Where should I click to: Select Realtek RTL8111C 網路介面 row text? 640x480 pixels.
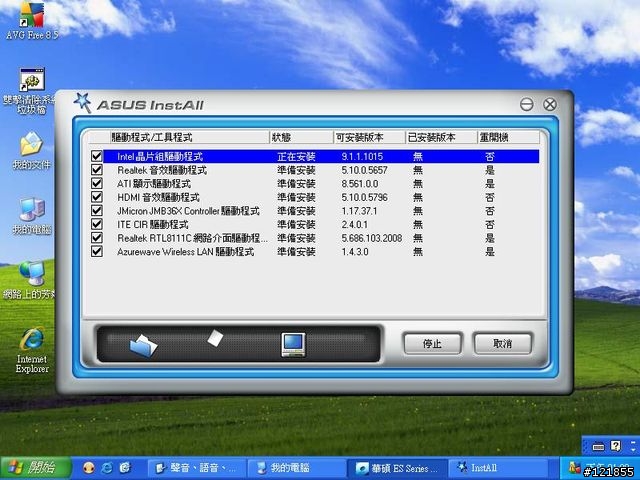tap(192, 238)
